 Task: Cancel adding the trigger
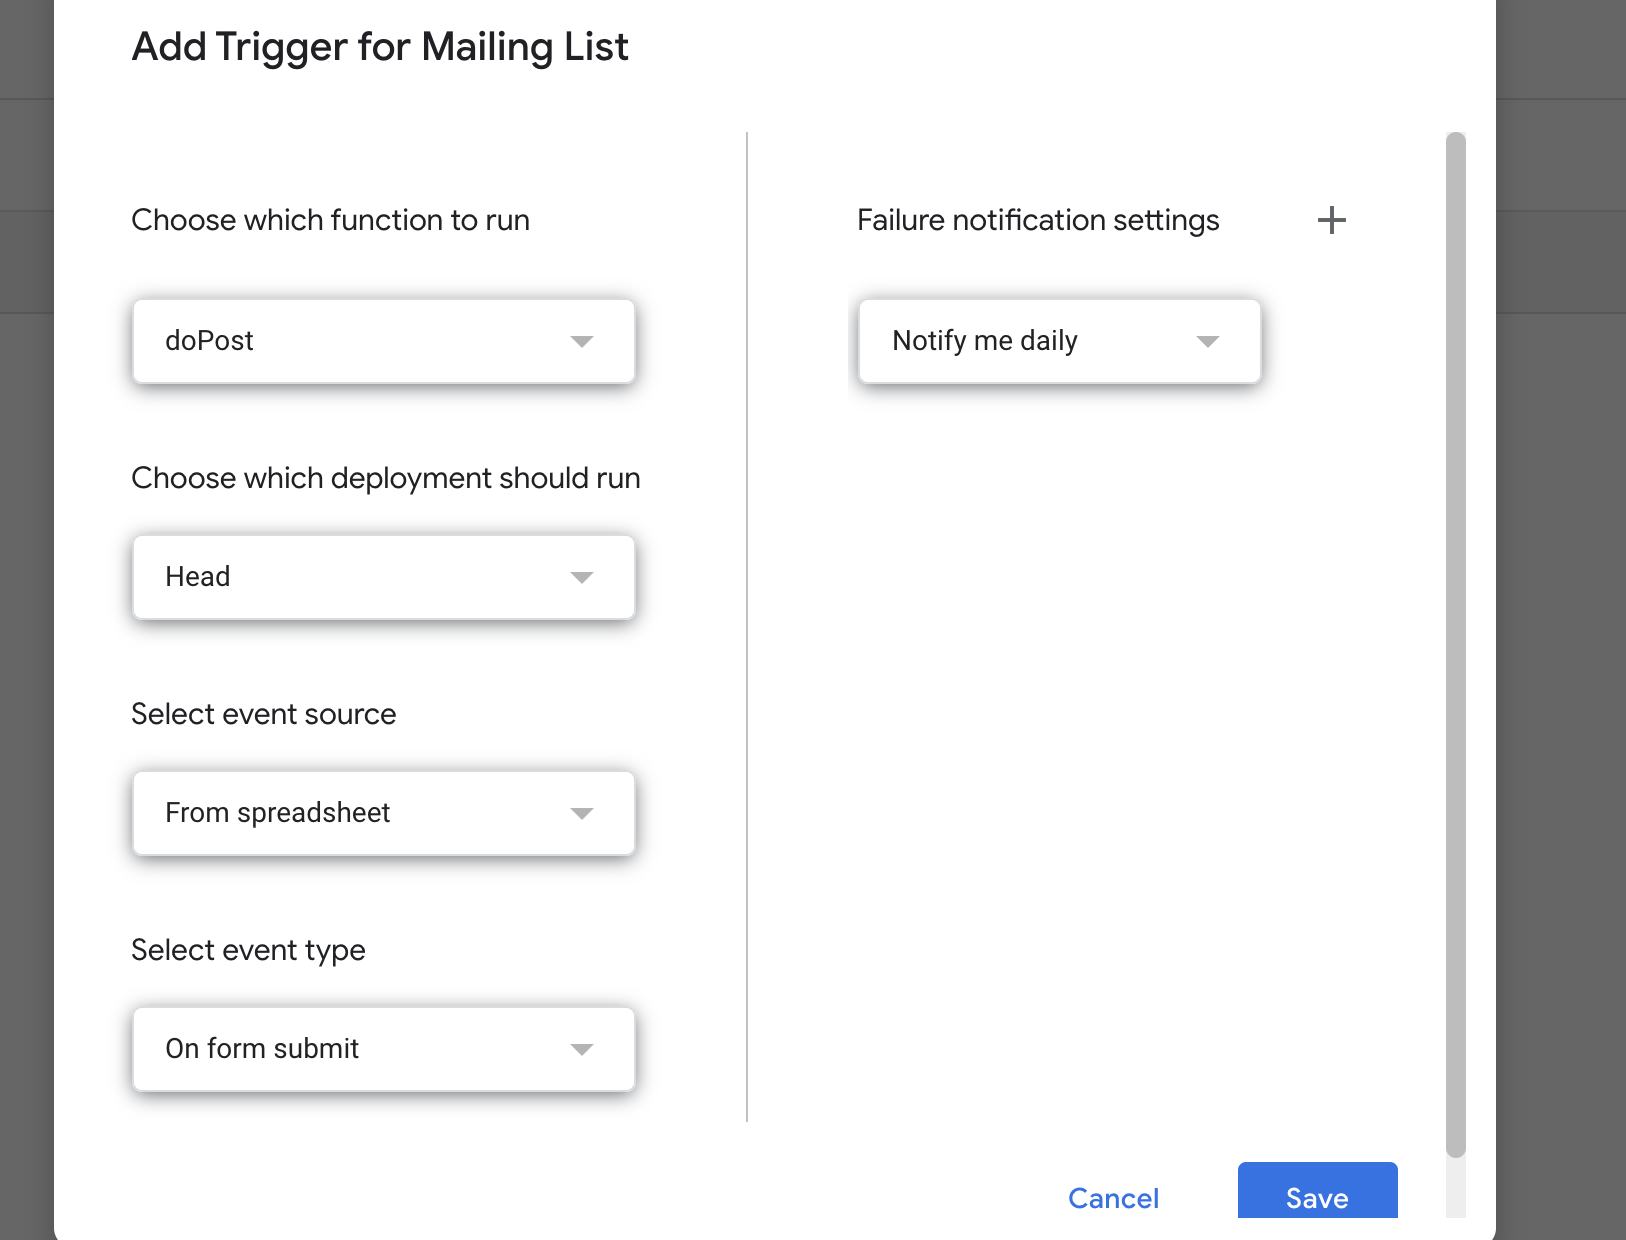1113,1198
